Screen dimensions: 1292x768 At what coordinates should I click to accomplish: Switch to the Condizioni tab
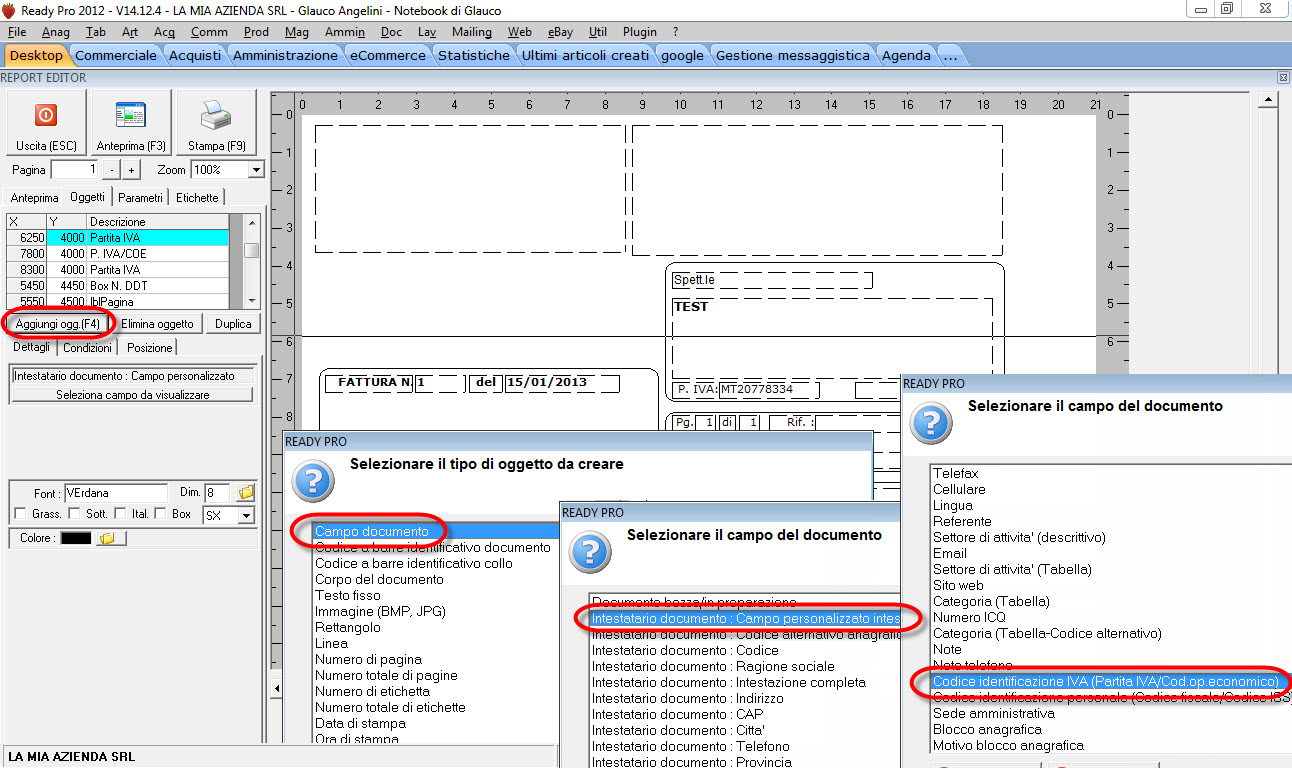87,348
